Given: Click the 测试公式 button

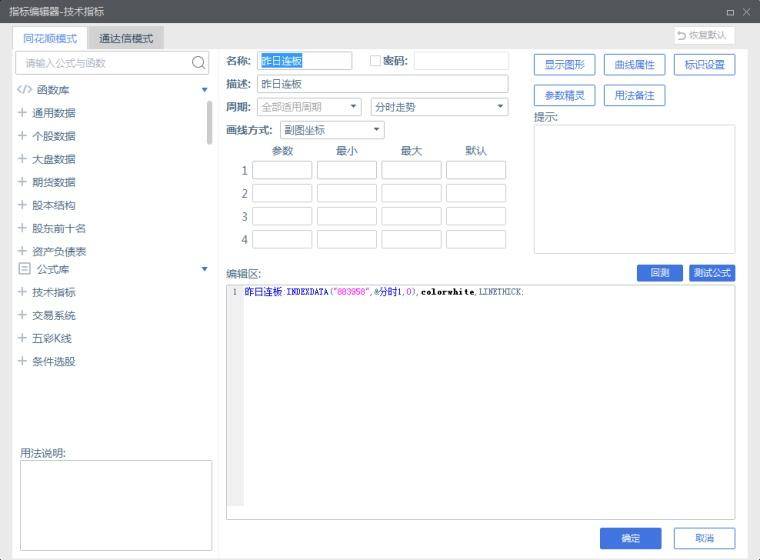Looking at the screenshot, I should [712, 273].
